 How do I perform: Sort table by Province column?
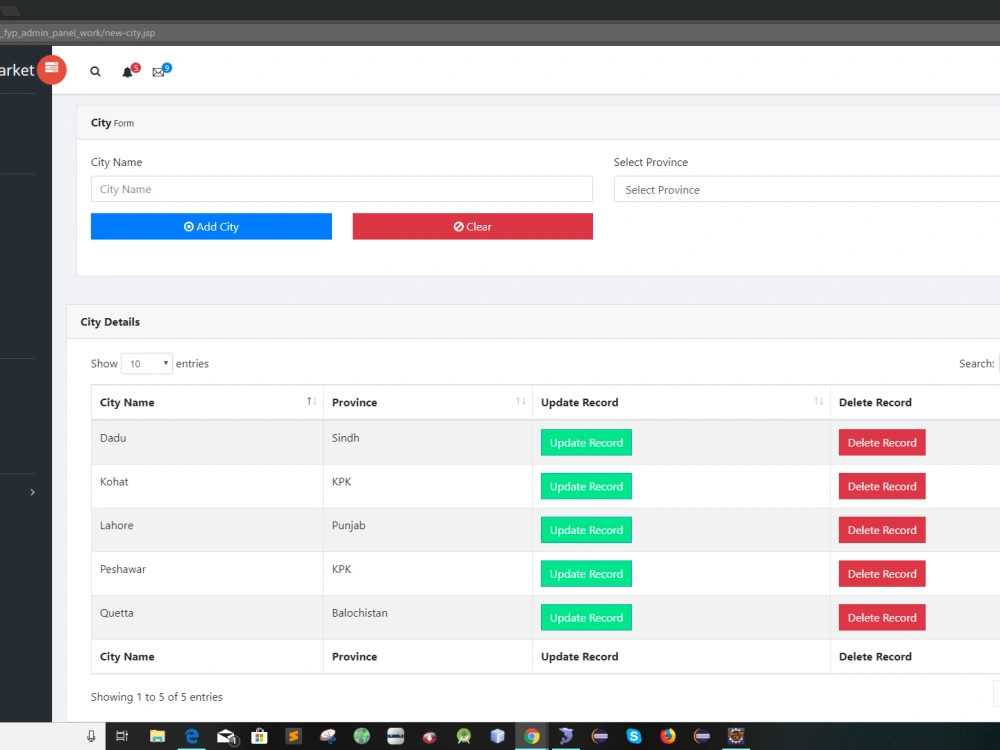point(427,402)
